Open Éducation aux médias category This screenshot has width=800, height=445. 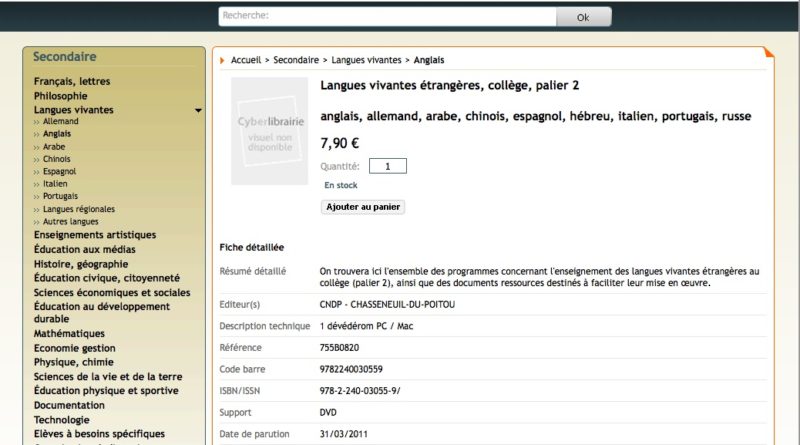(x=85, y=250)
